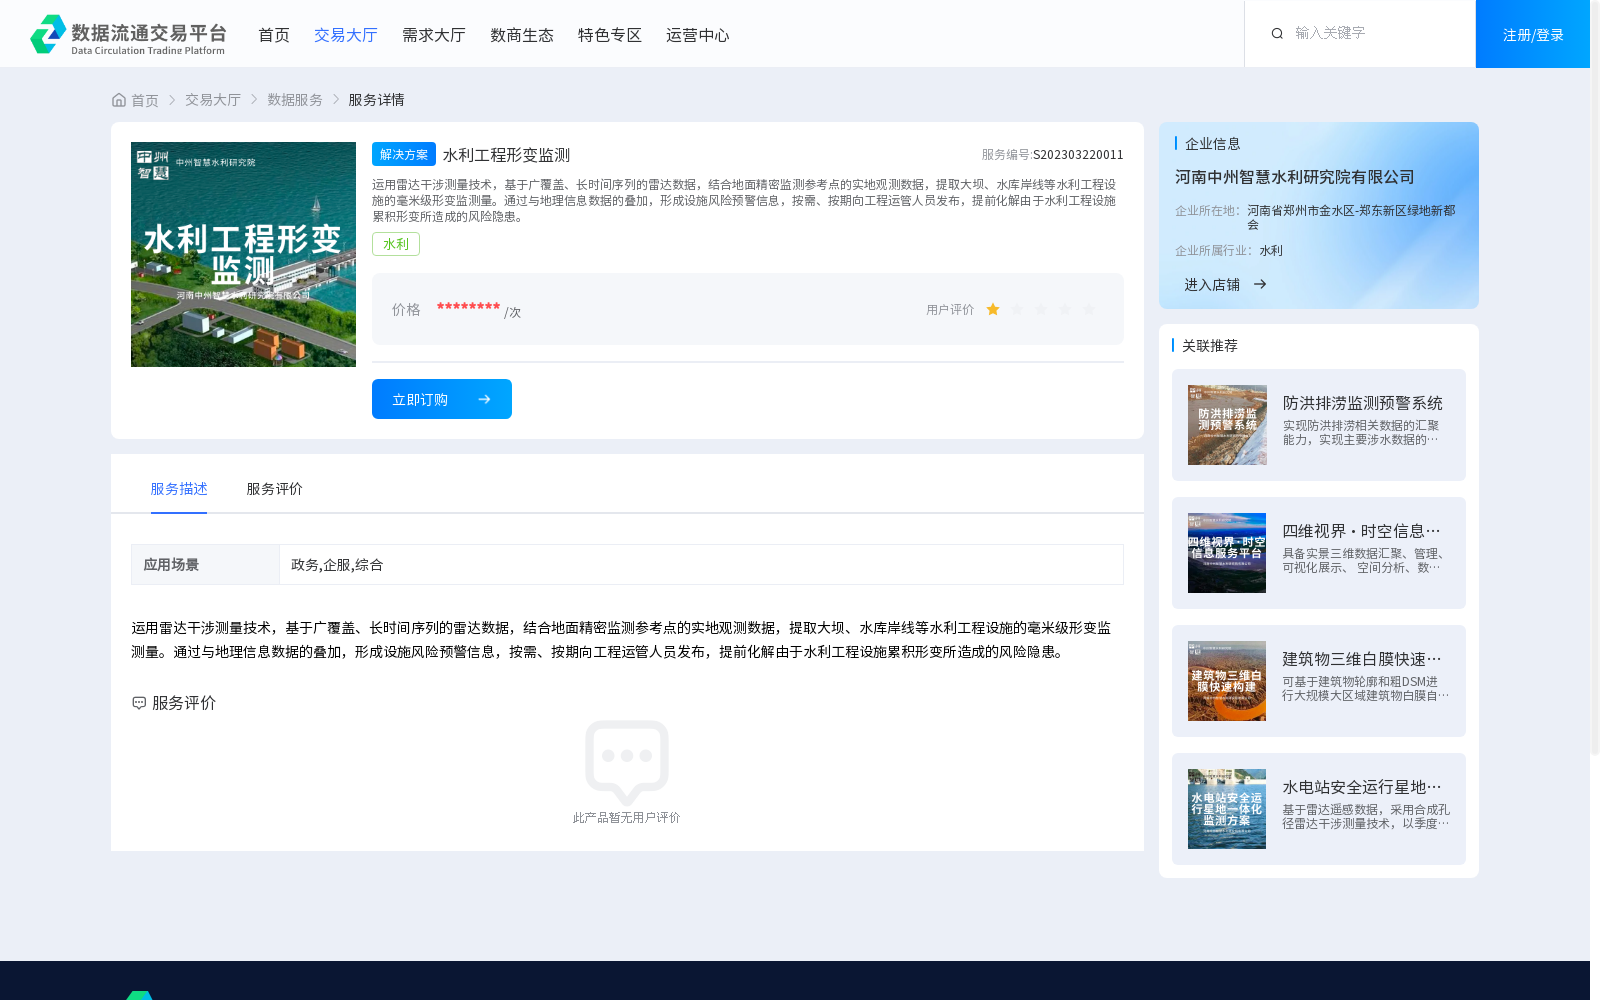Click the 水利工程形变监测 product image
The image size is (1600, 1000).
click(x=243, y=254)
